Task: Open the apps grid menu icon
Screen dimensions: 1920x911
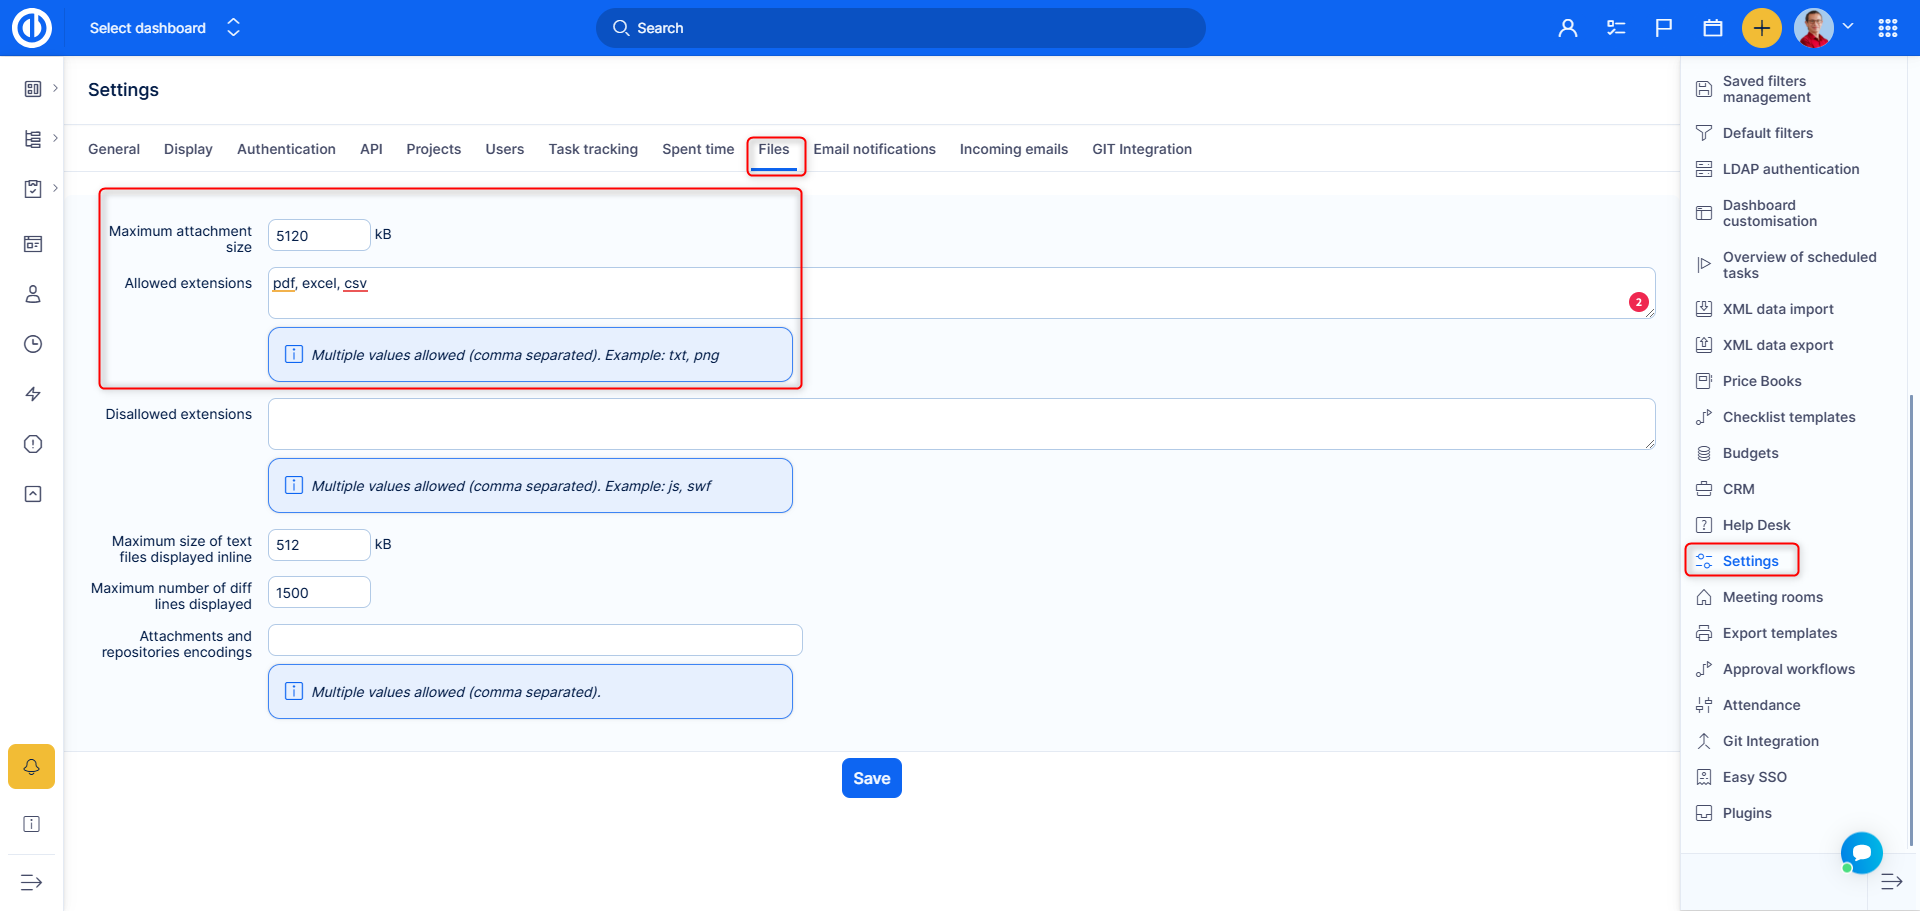Action: (1887, 28)
